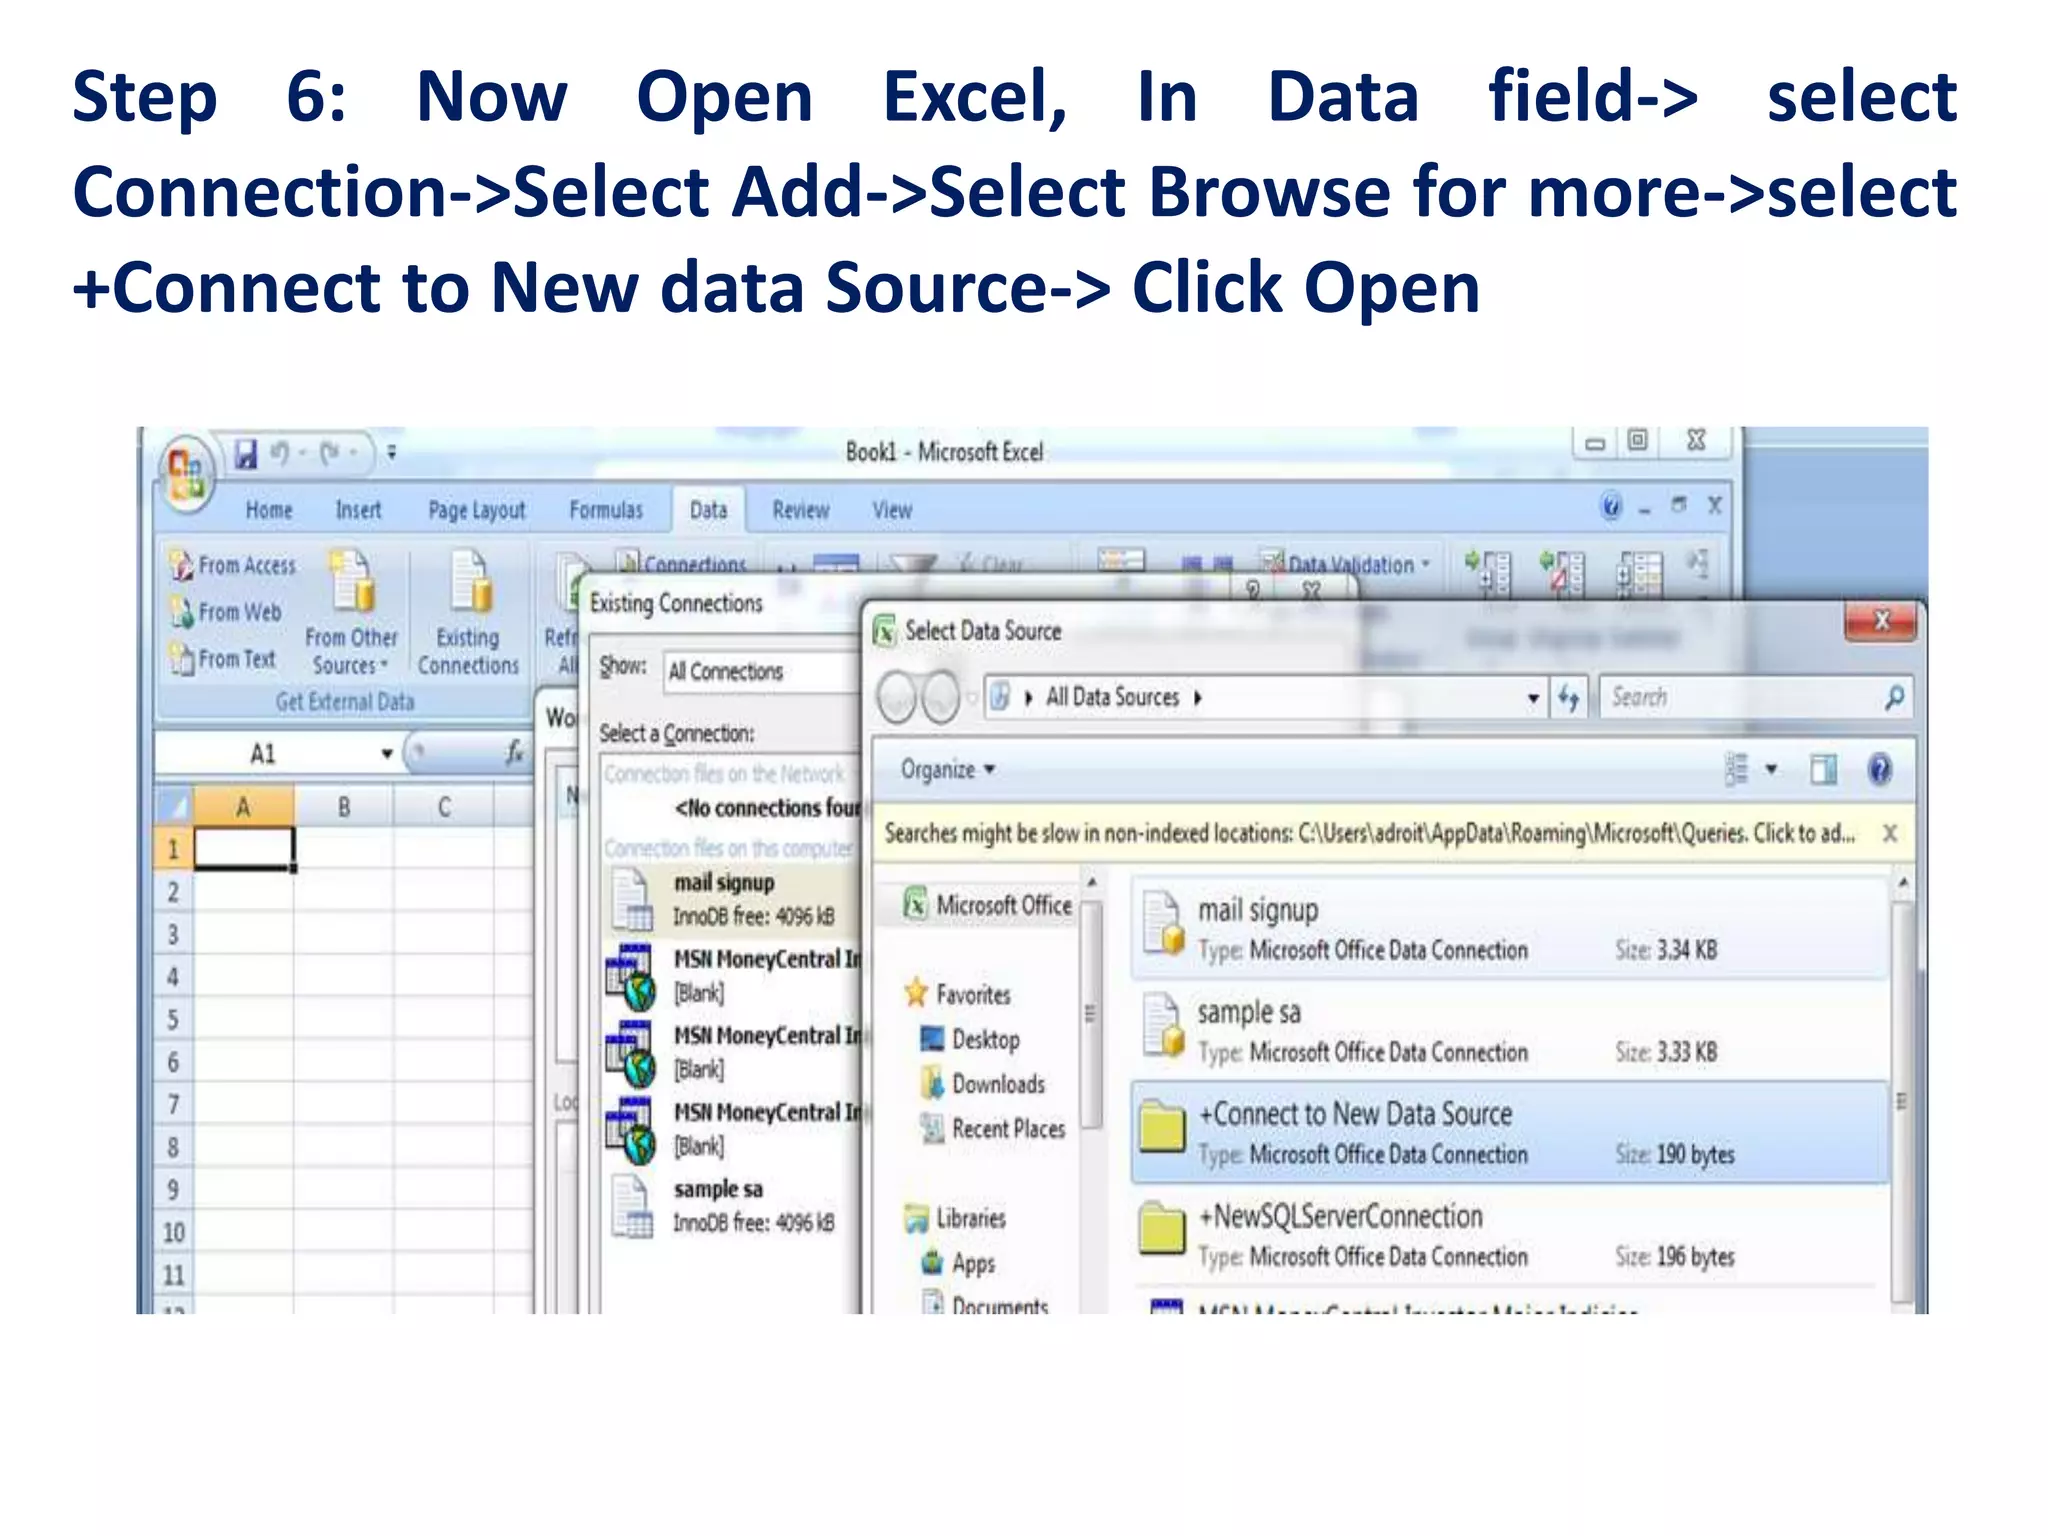Image resolution: width=2048 pixels, height=1536 pixels.
Task: Click the change view icon
Action: point(1737,769)
